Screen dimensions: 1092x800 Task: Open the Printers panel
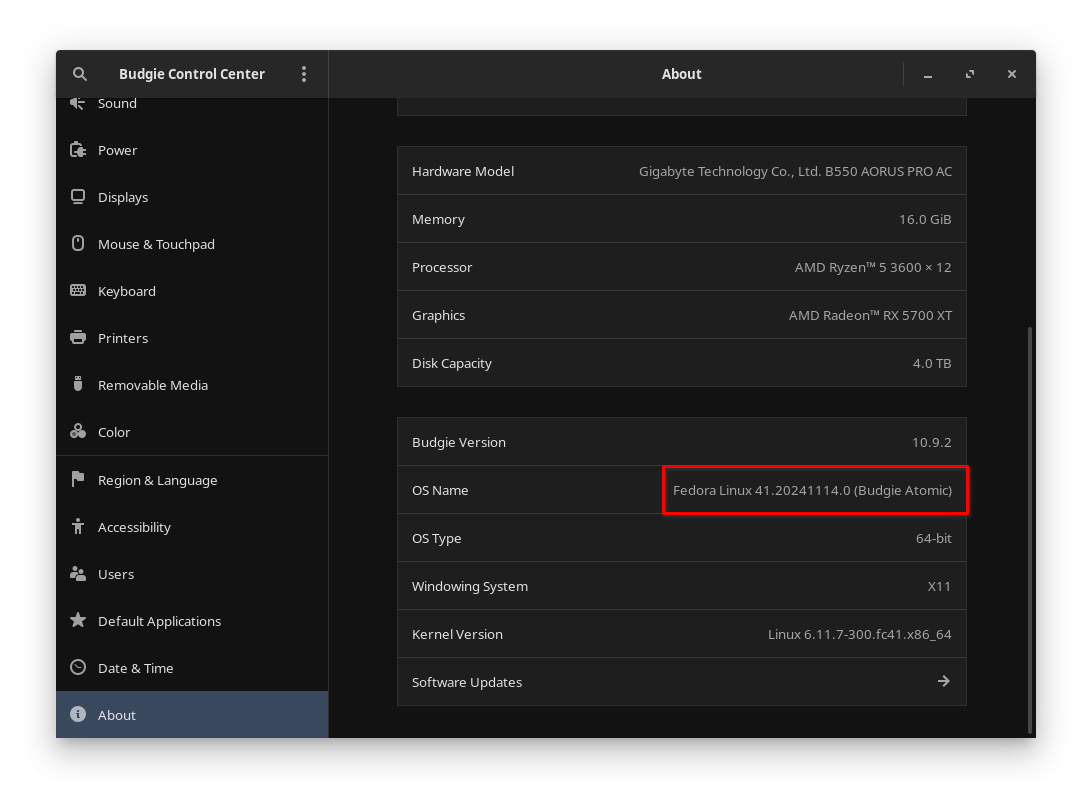pos(192,338)
